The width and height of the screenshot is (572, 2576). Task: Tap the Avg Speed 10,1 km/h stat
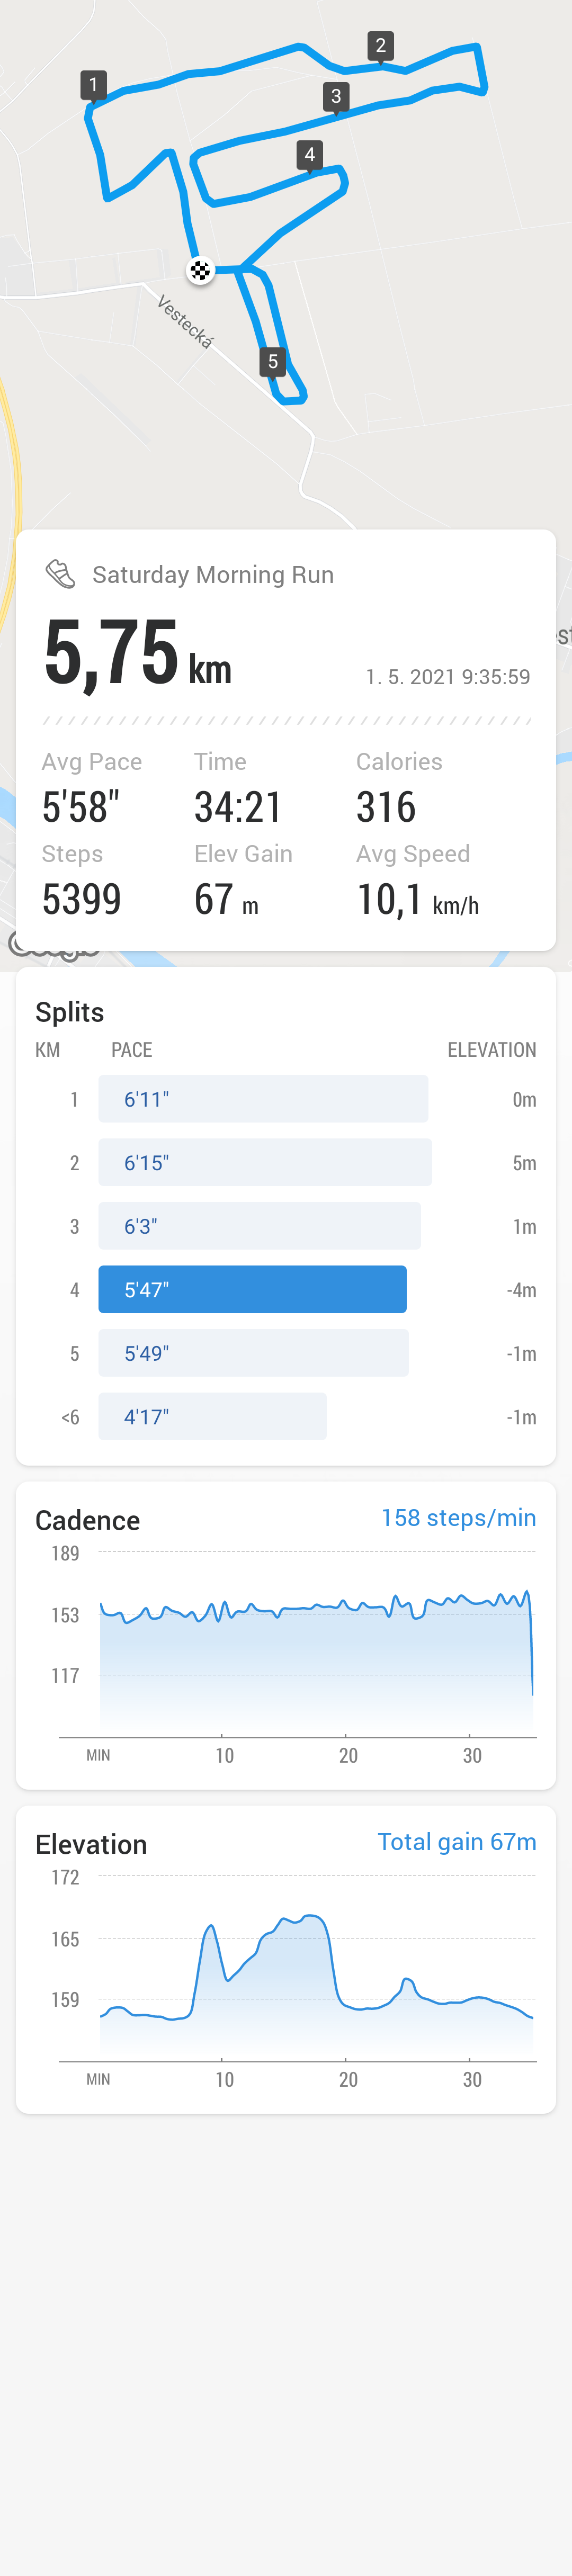coord(418,882)
